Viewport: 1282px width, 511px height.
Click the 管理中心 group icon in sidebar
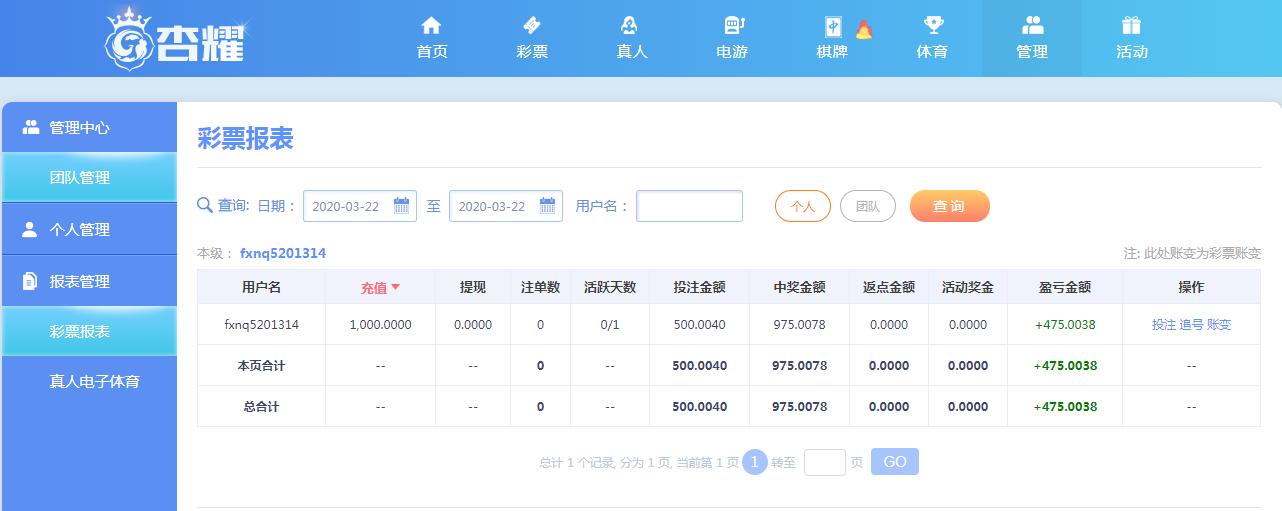(31, 127)
